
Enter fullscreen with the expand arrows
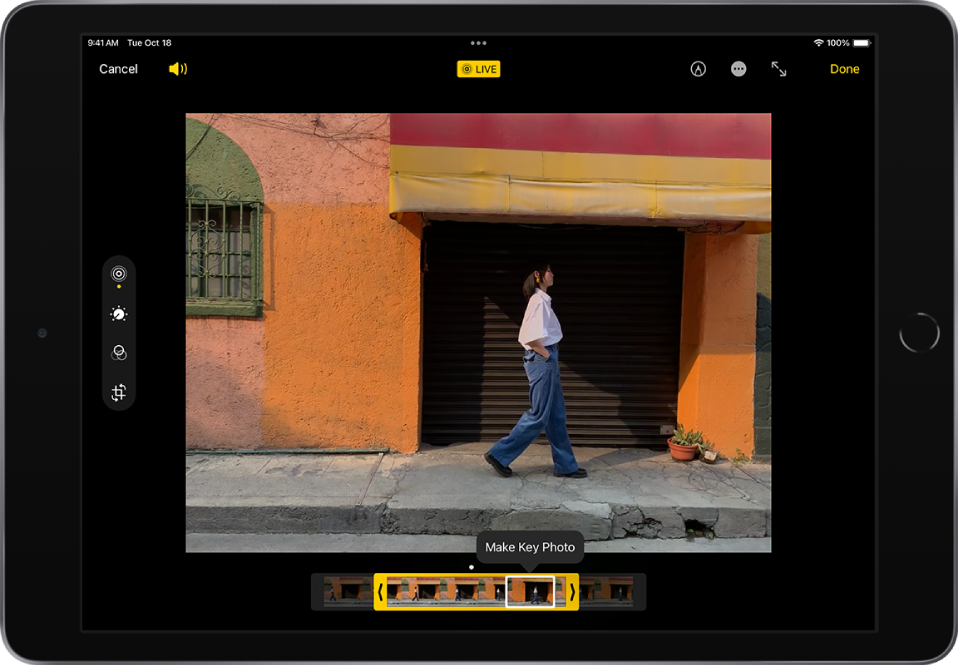point(779,68)
